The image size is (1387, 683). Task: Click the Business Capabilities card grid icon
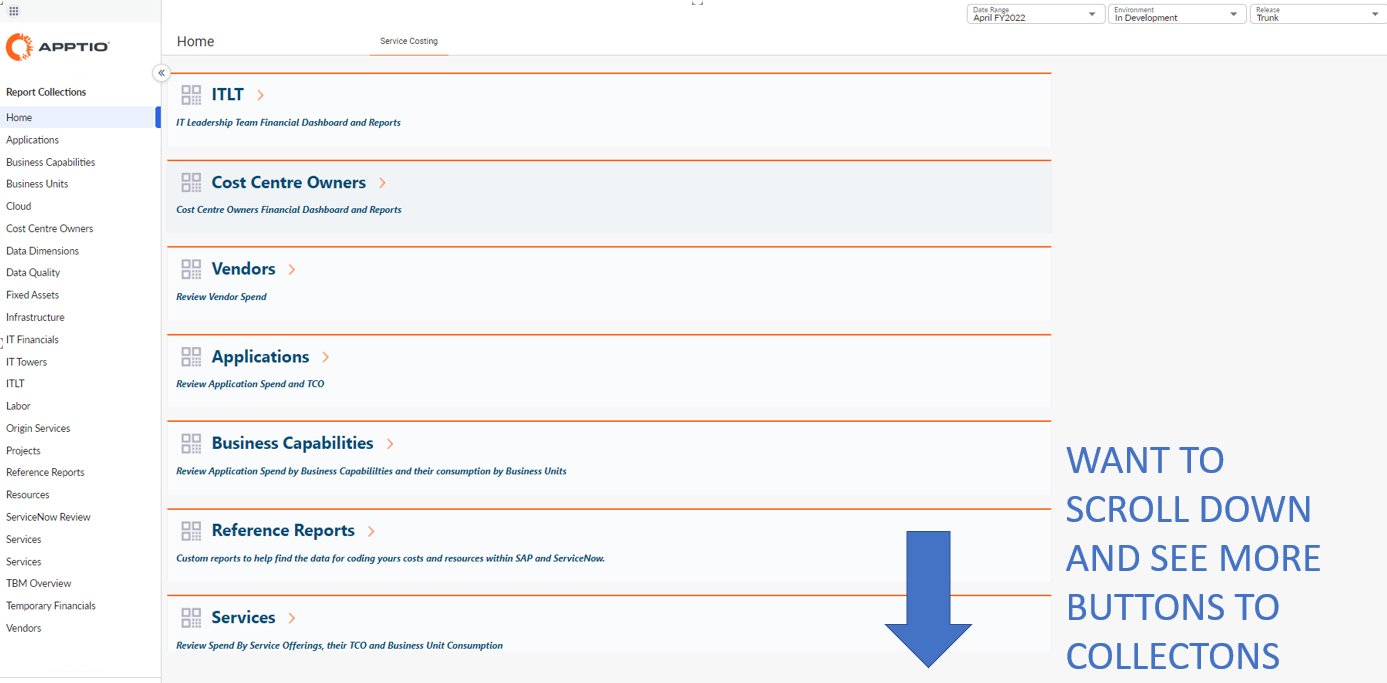(x=191, y=443)
